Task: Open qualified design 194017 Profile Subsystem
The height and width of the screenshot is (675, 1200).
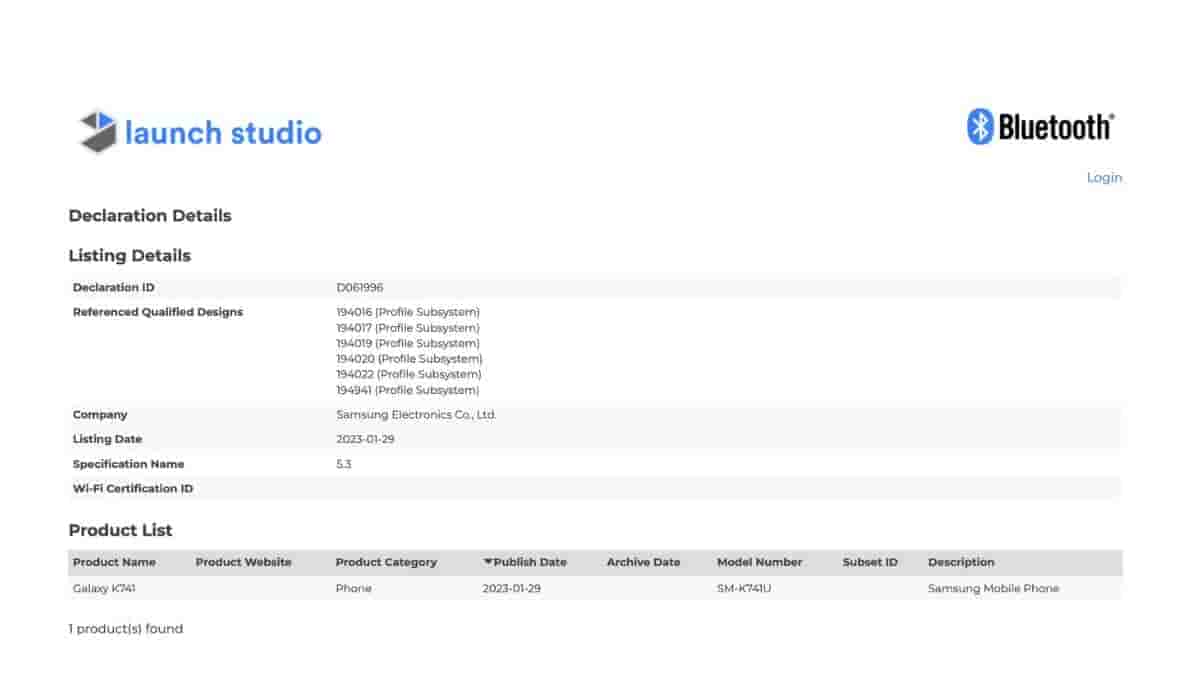Action: (408, 328)
